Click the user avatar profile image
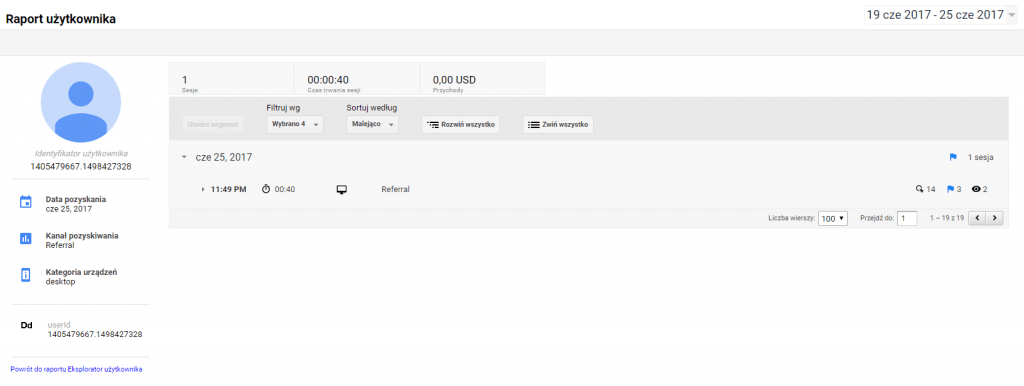Viewport: 1024px width, 386px height. (81, 103)
